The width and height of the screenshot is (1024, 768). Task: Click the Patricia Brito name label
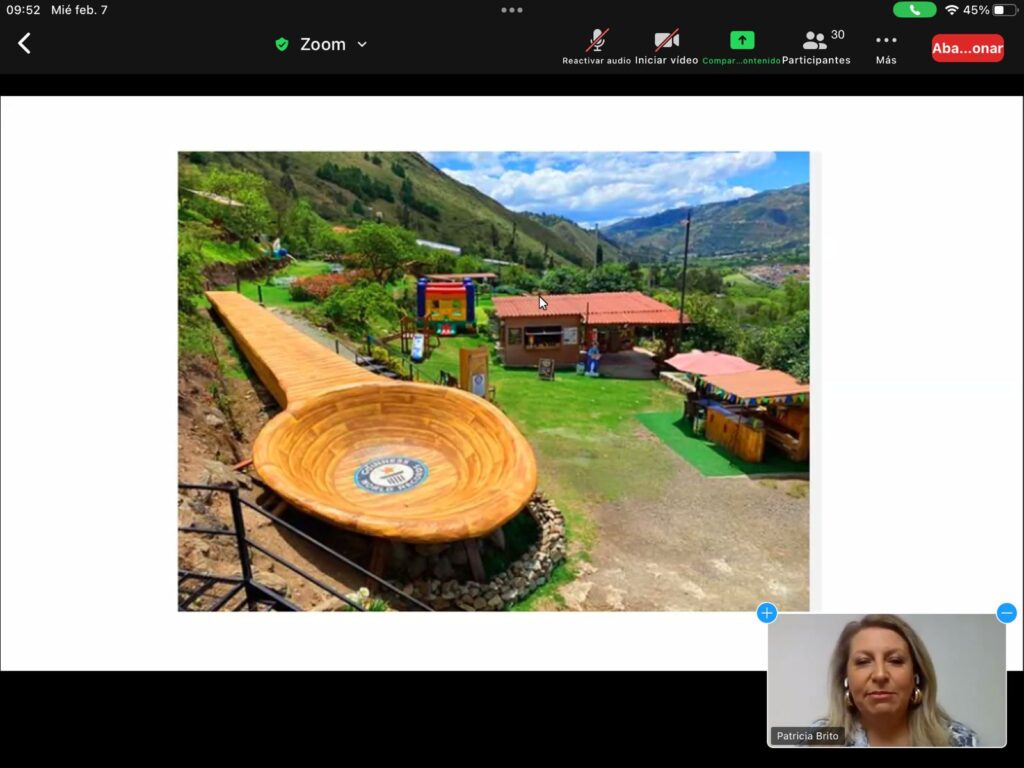[809, 736]
